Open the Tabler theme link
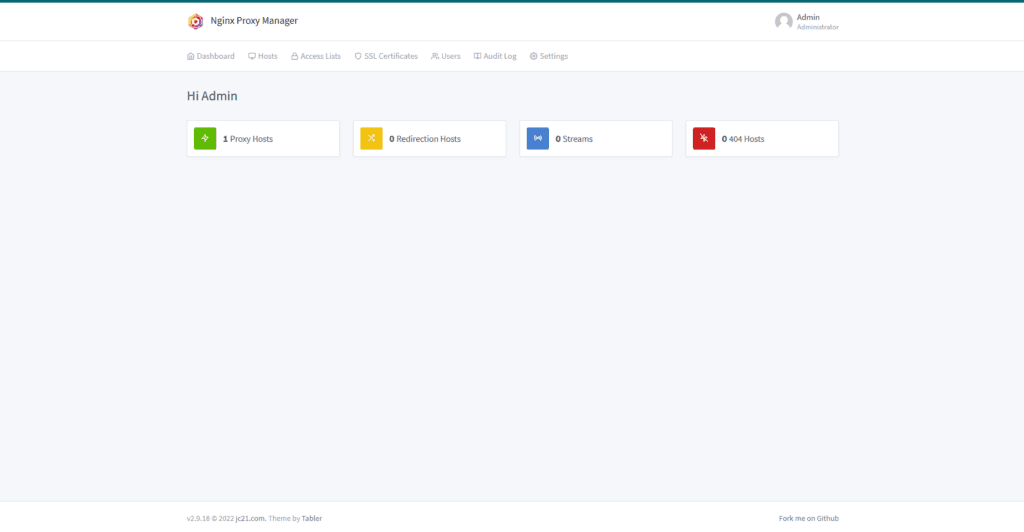 click(312, 518)
